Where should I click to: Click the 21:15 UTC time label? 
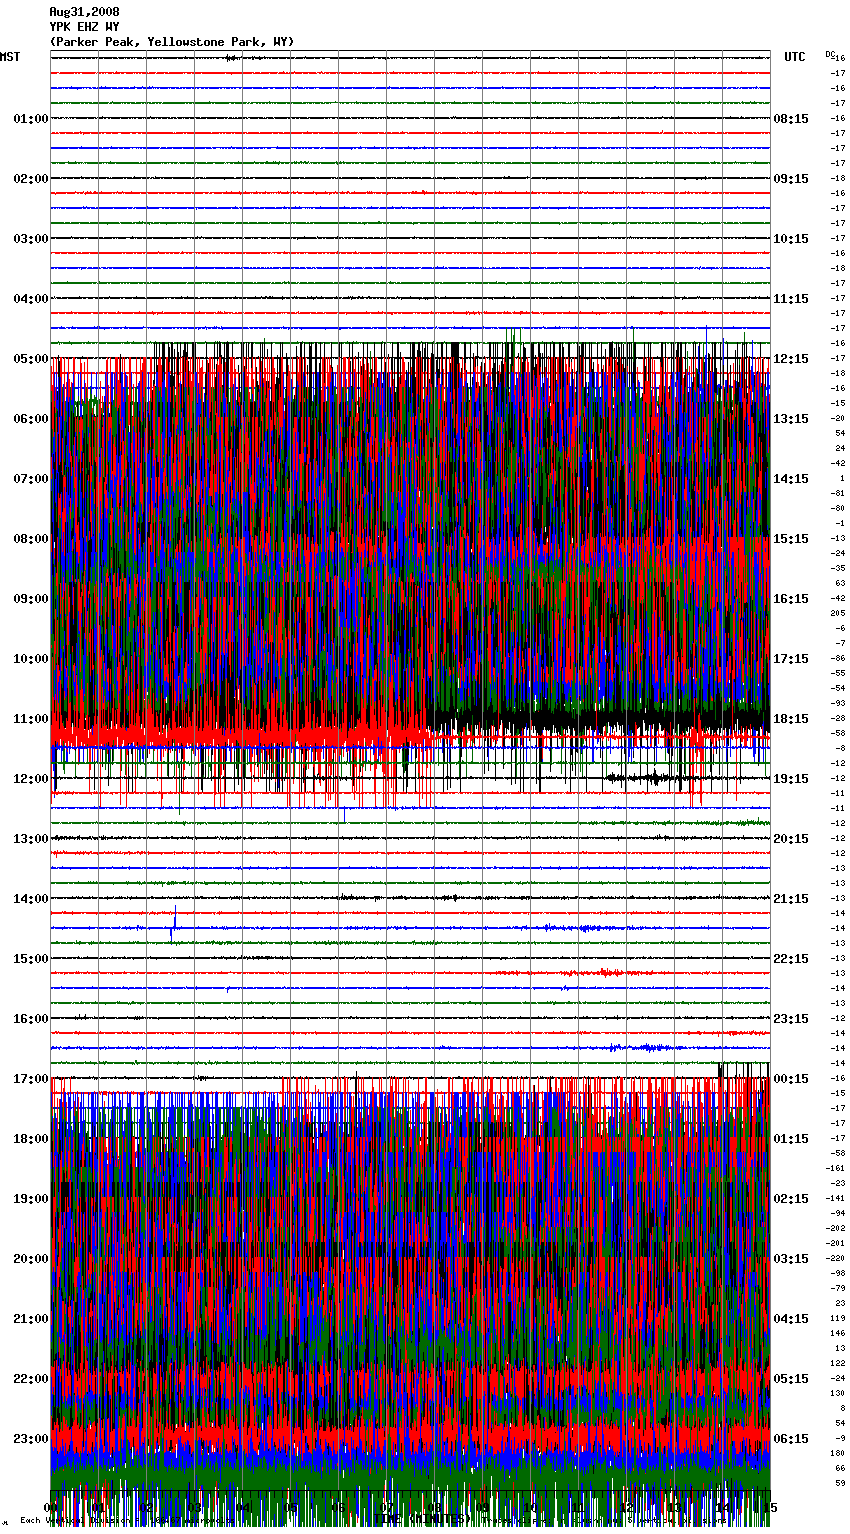(791, 899)
